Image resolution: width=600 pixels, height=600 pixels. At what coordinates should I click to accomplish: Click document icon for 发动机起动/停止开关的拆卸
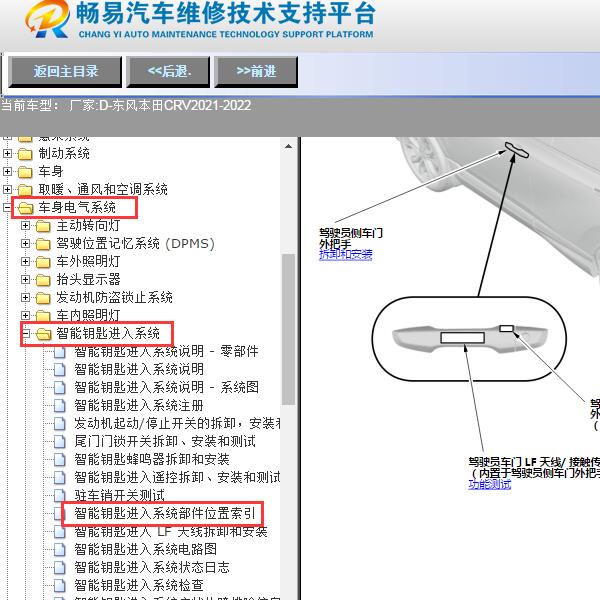pos(60,423)
